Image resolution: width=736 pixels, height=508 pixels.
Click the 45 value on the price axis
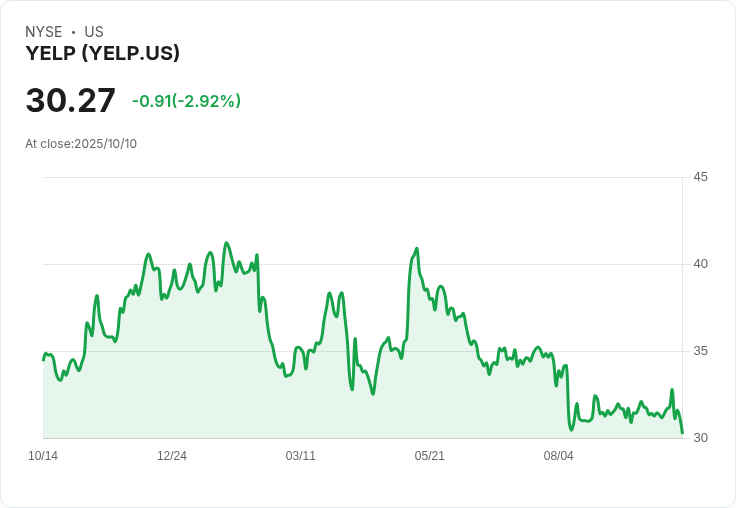tap(701, 177)
